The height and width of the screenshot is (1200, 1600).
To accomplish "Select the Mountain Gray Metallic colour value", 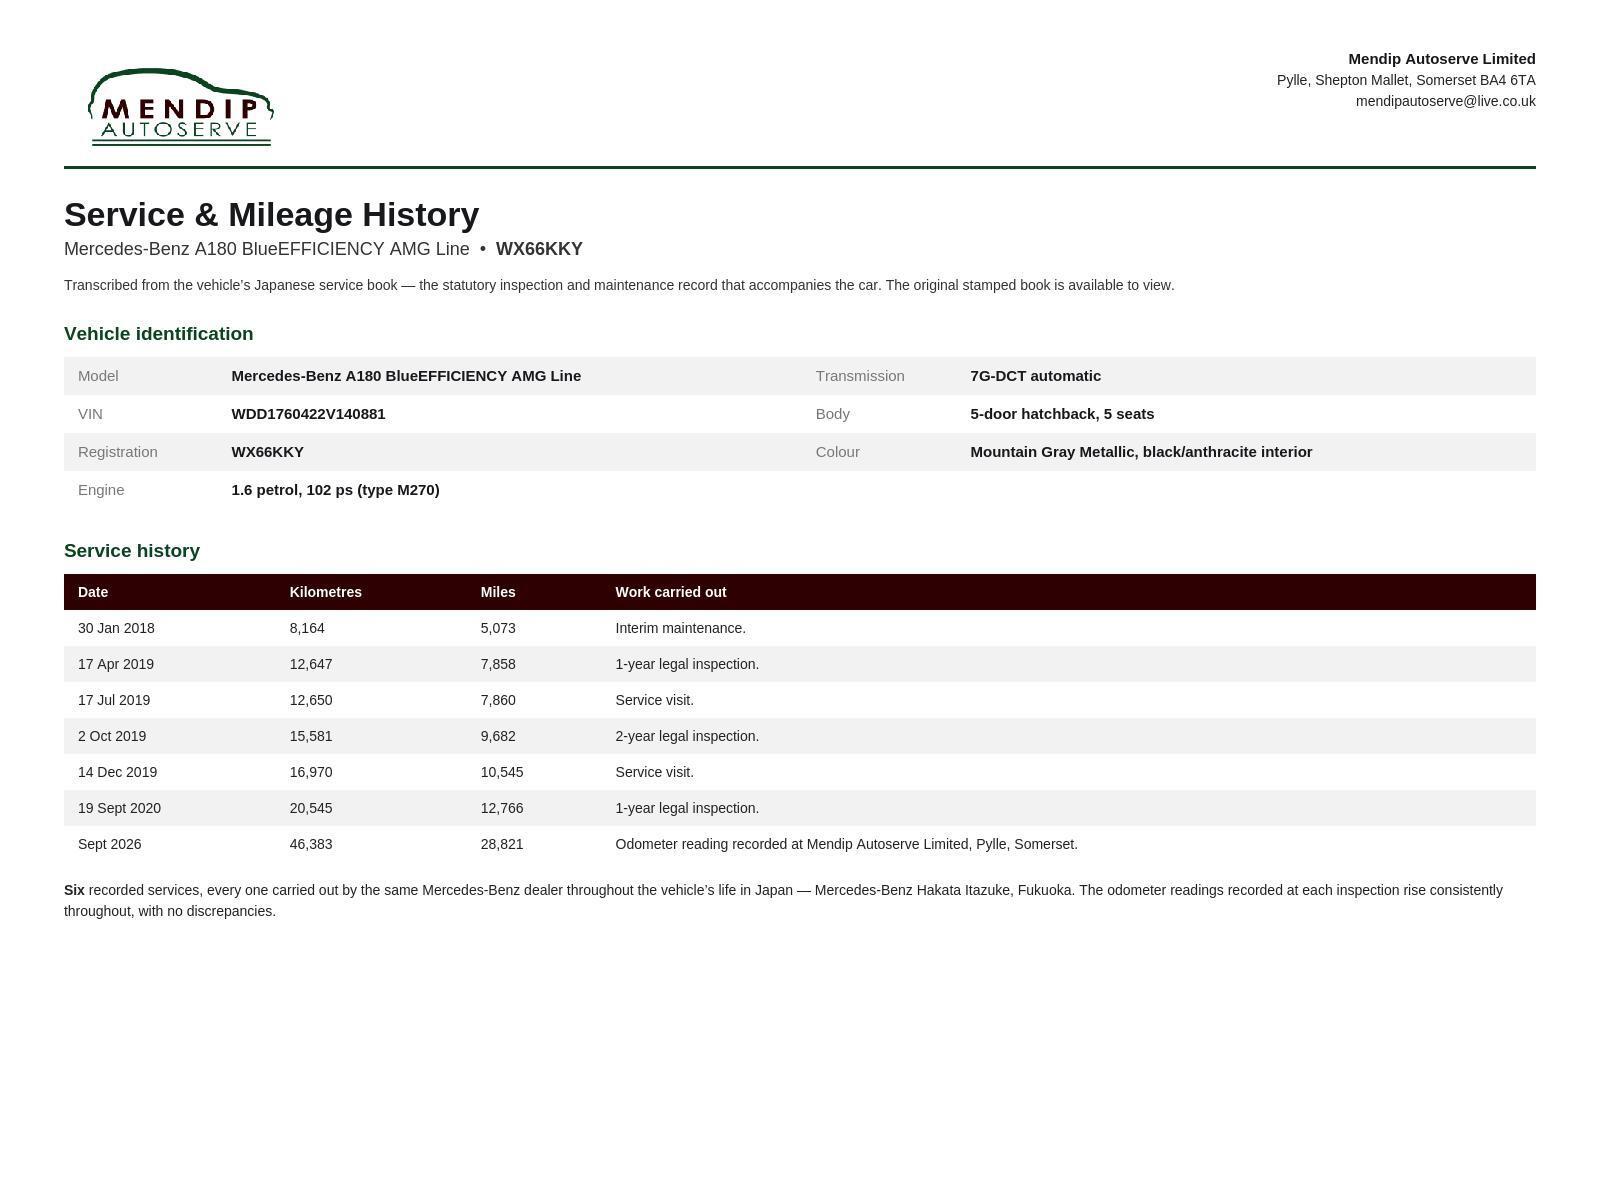I will (1141, 452).
